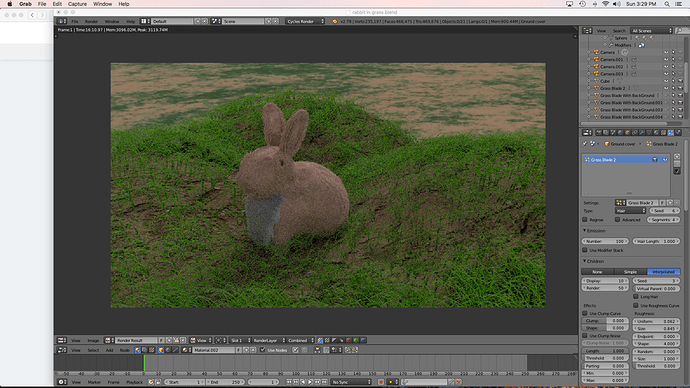Screen dimensions: 690x388
Task: Open the Scene properties tab icon
Action: 613,132
